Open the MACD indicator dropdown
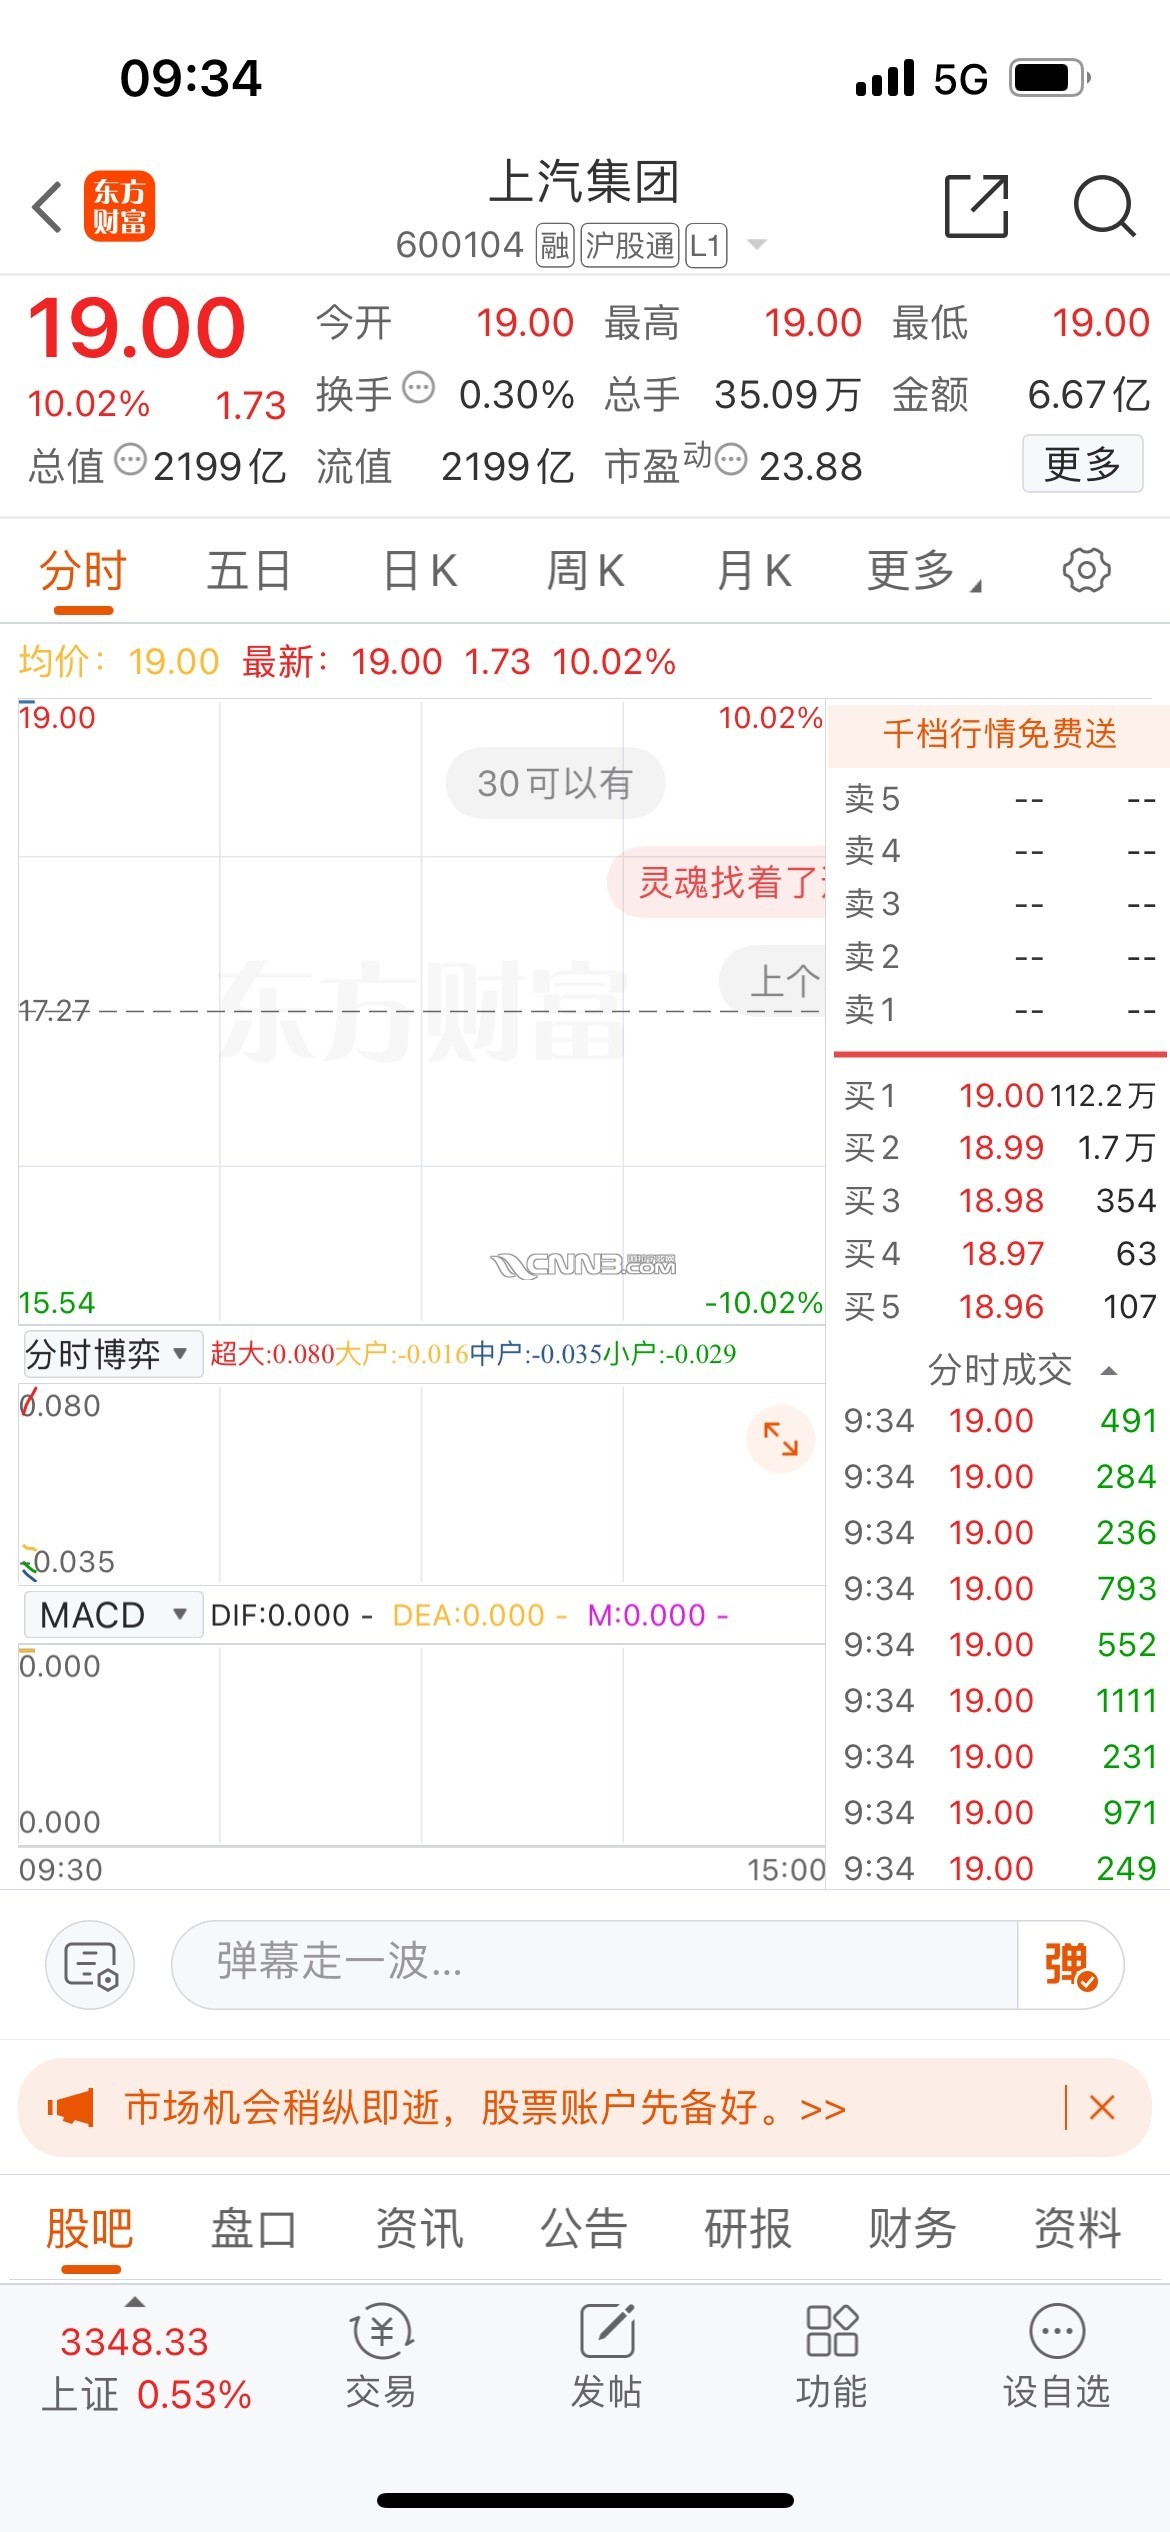This screenshot has width=1170, height=2532. (111, 1614)
